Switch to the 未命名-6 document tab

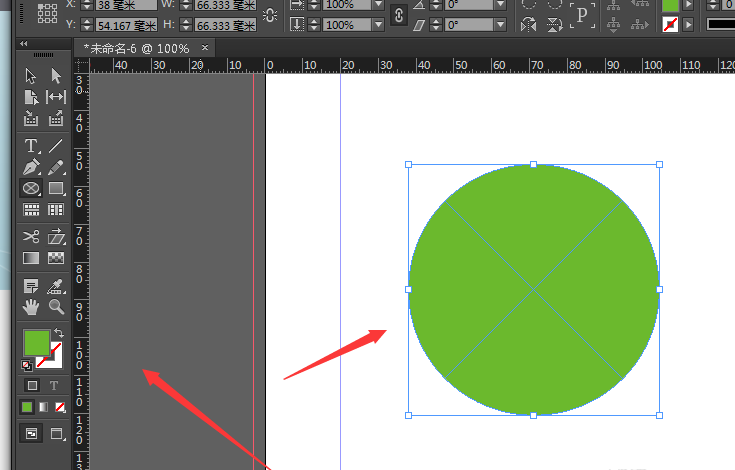(136, 48)
